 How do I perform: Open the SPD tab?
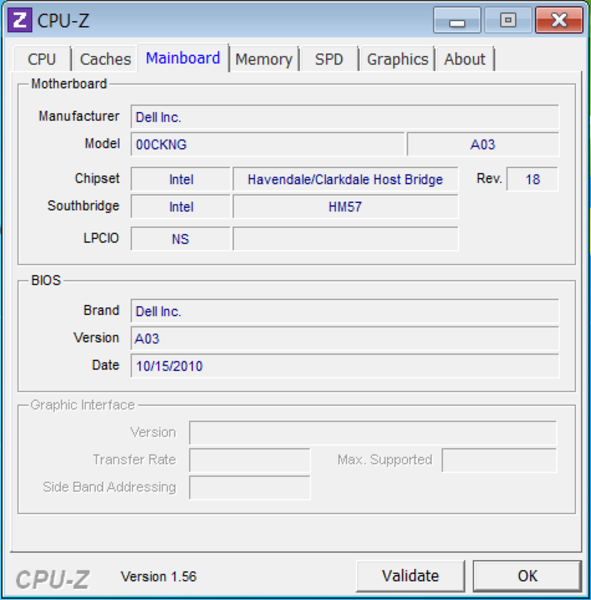point(329,59)
